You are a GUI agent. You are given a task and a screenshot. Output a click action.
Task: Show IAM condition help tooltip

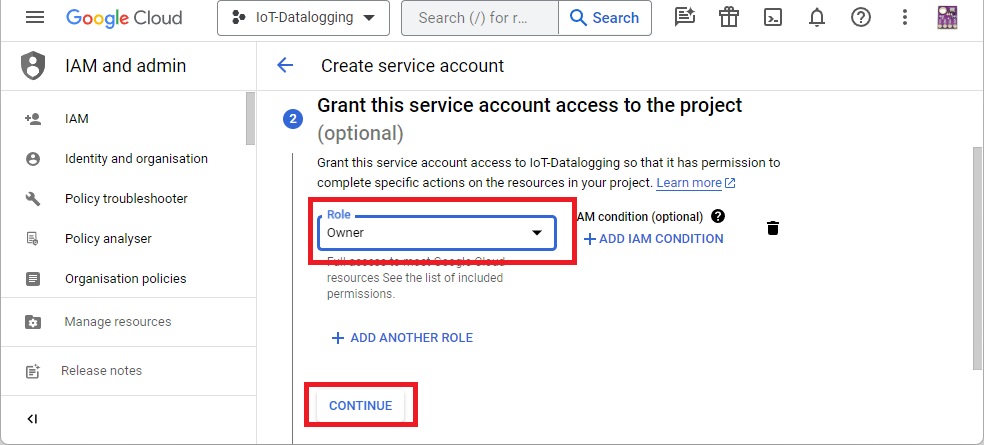pos(718,216)
